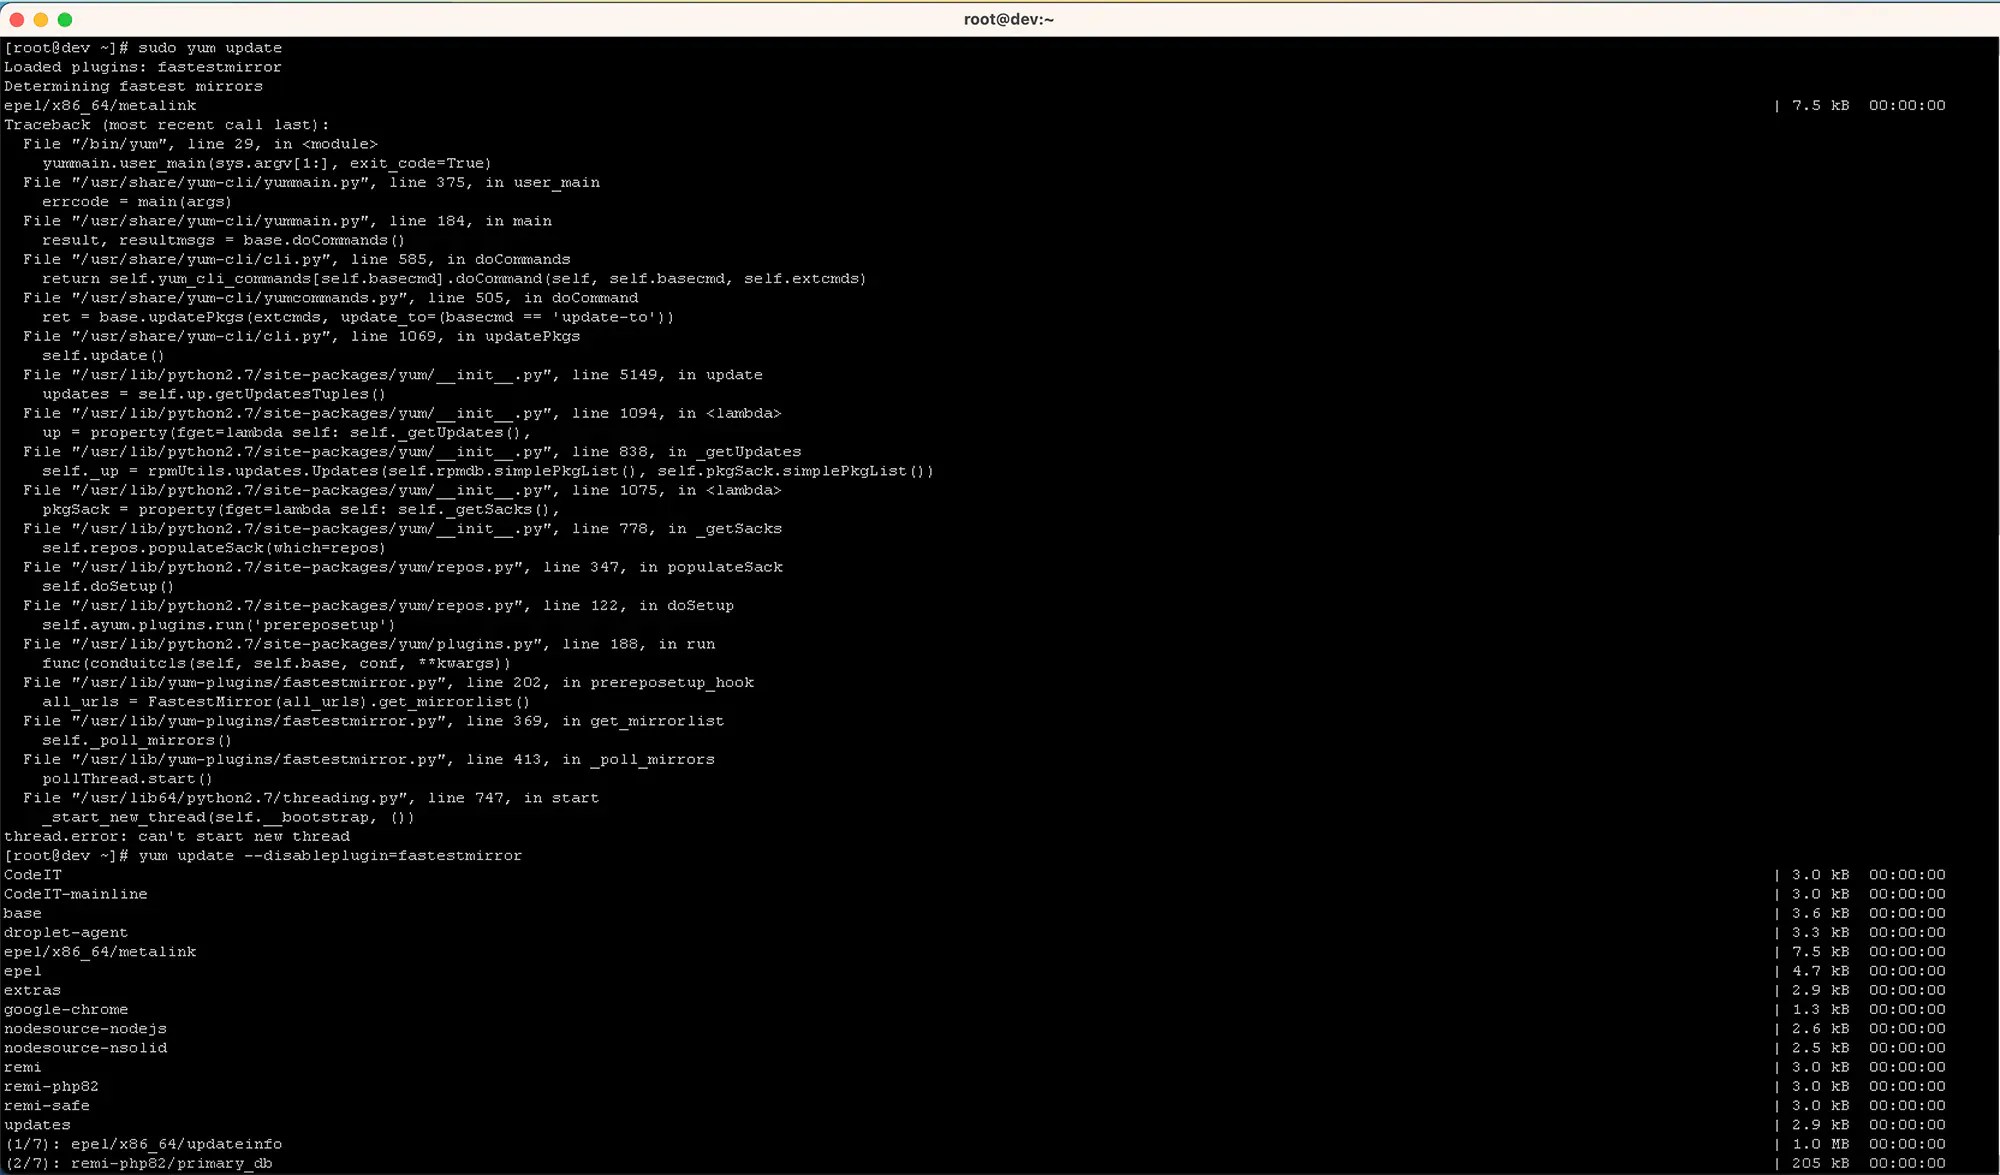Image resolution: width=2000 pixels, height=1175 pixels.
Task: Click the 'nodesource-nodejs' repository entry
Action: pos(86,1028)
